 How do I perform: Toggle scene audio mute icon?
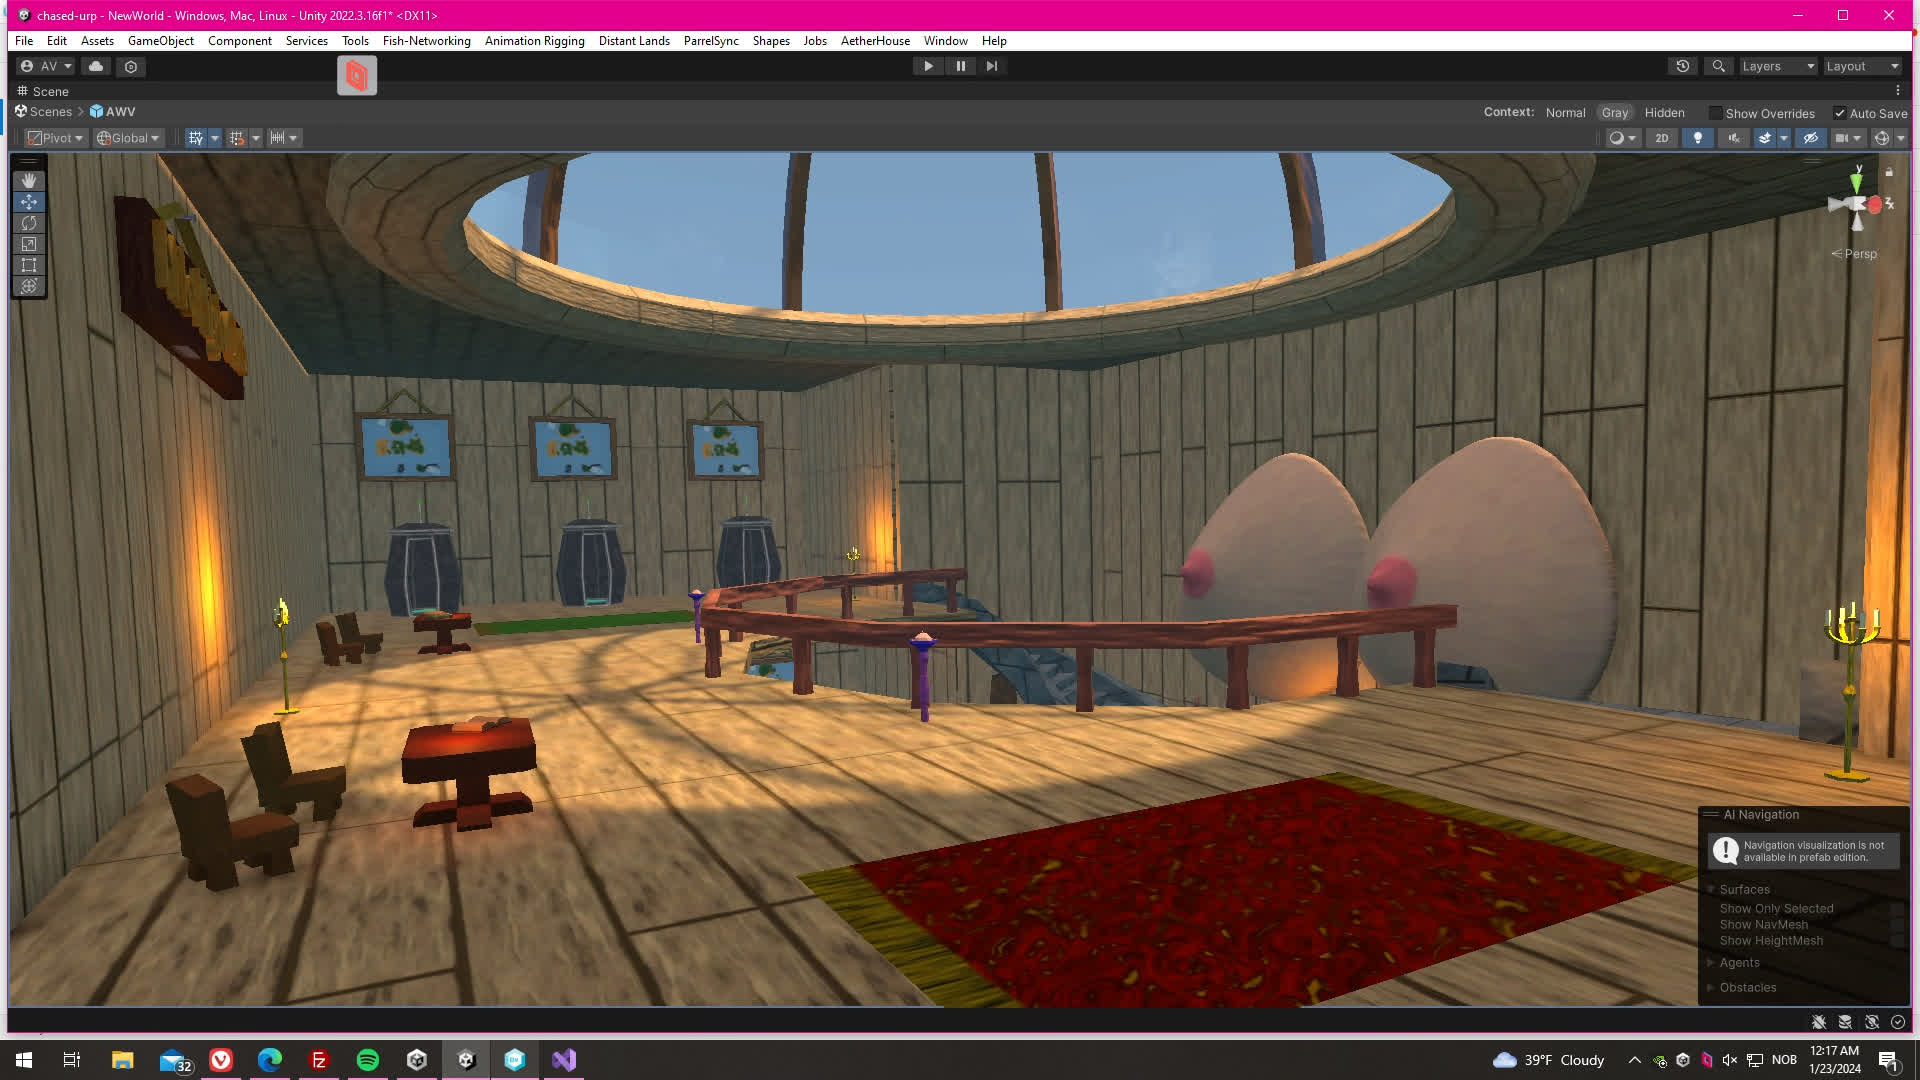coord(1733,138)
